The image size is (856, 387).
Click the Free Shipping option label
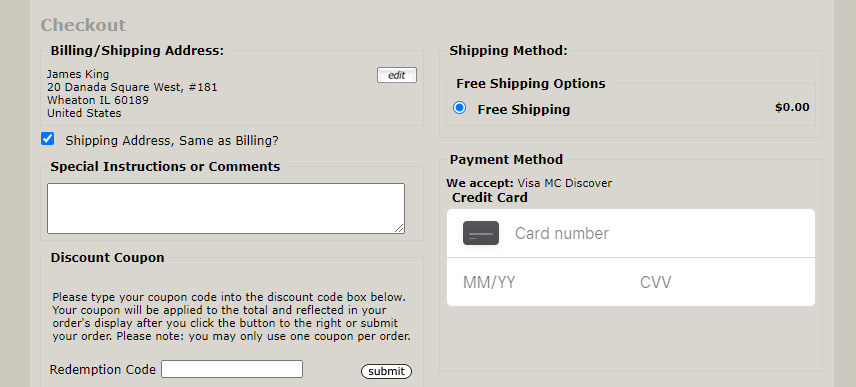(524, 110)
